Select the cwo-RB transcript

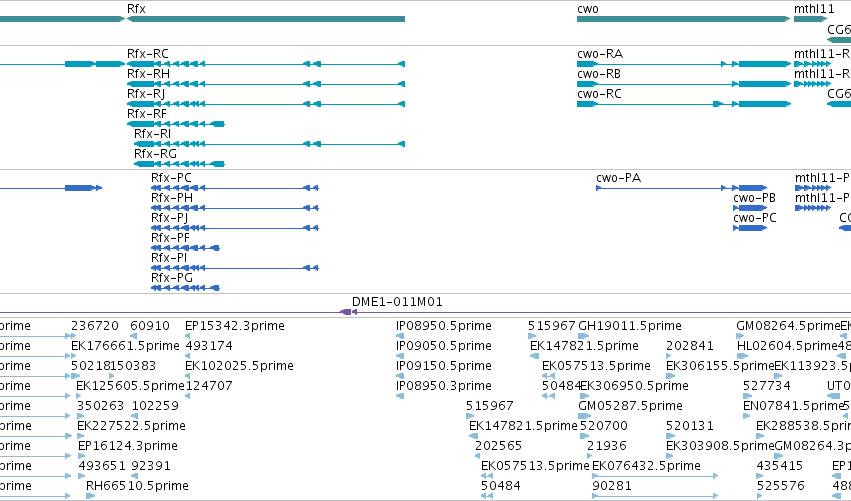599,74
